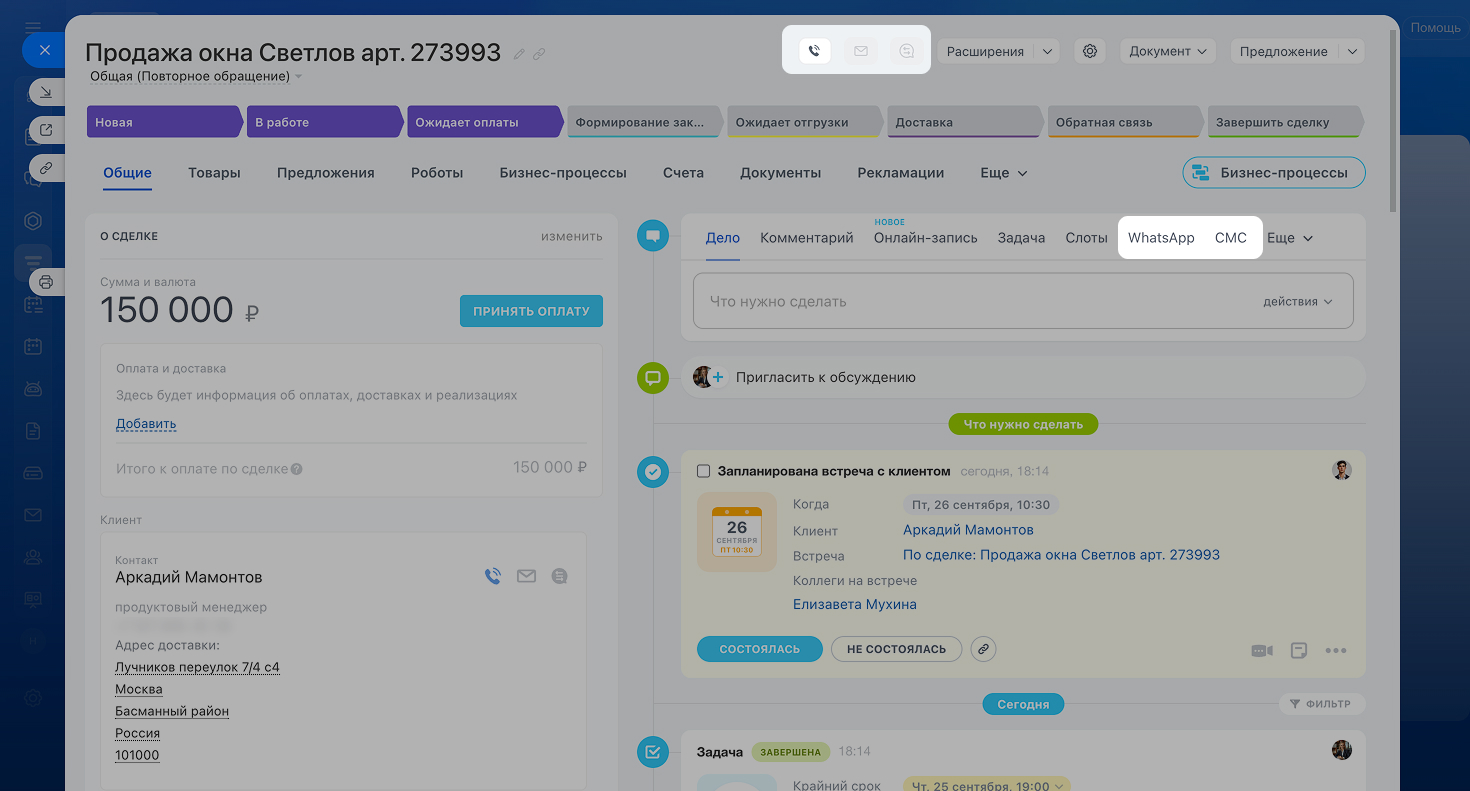Open deal in new window side icon

(45, 130)
